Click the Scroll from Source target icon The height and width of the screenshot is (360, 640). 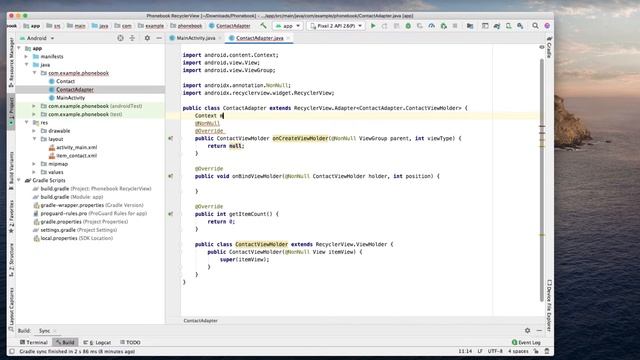(x=120, y=38)
